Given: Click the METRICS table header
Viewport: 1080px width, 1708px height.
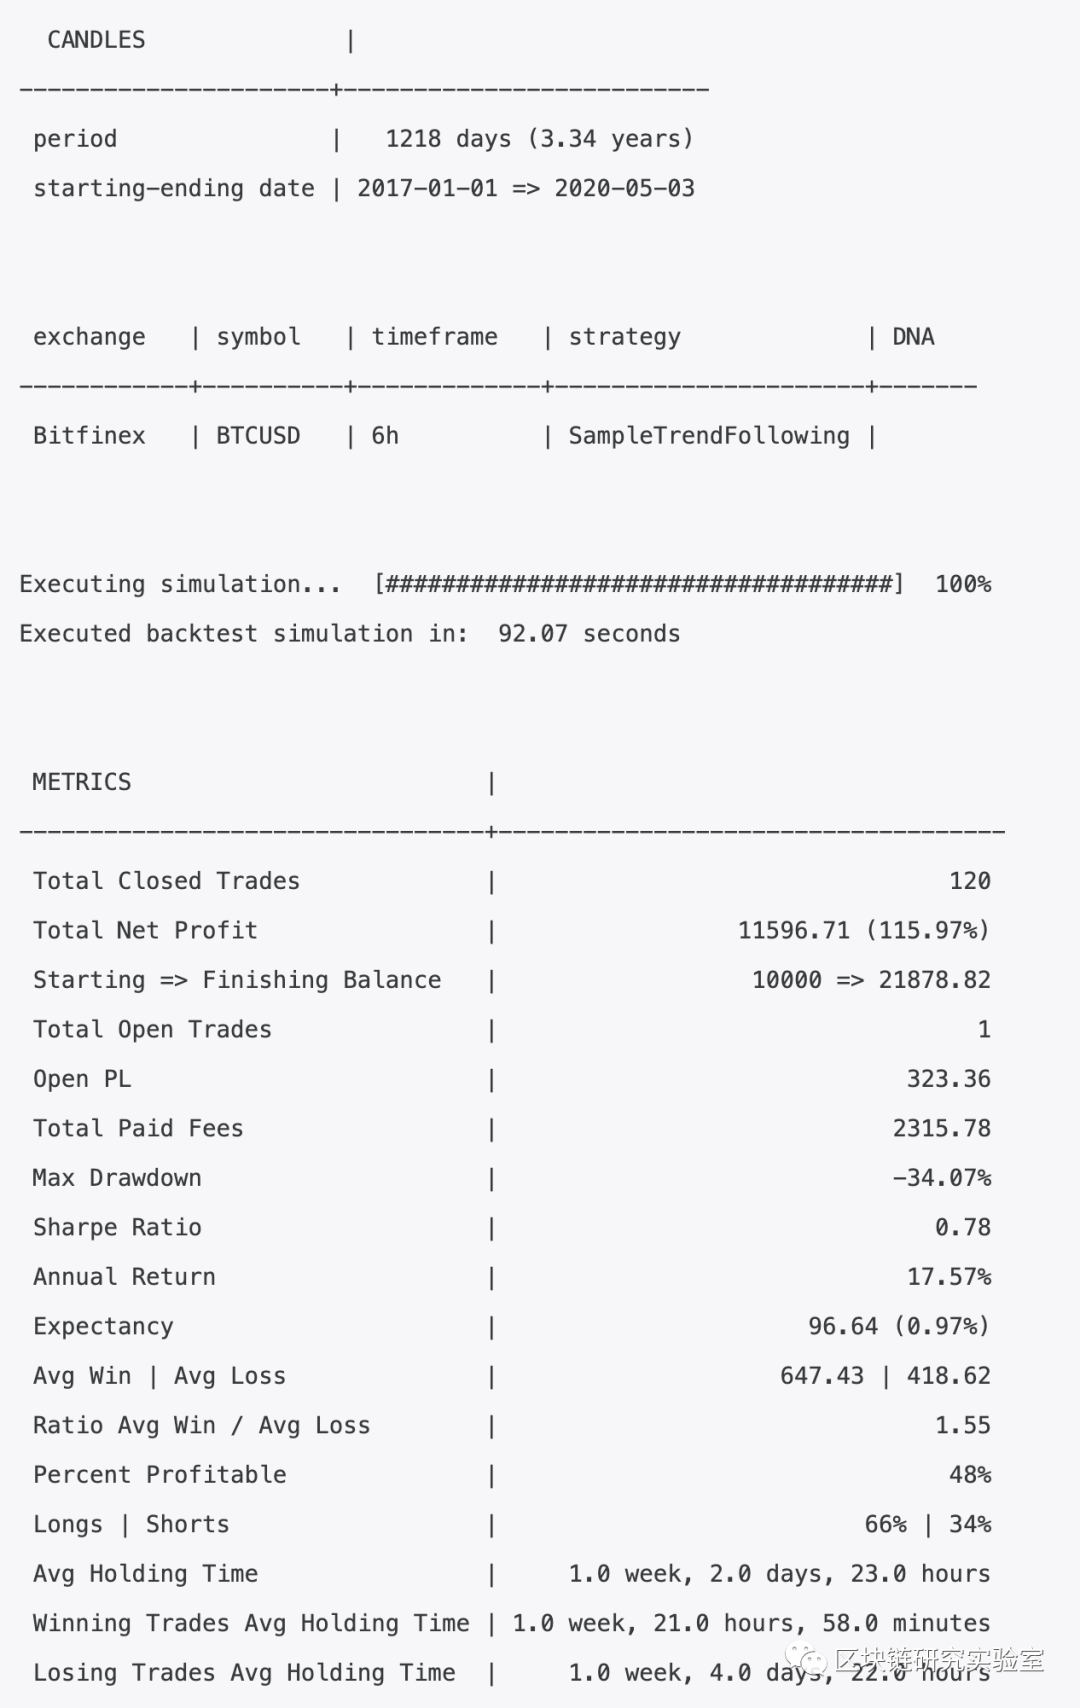Looking at the screenshot, I should (x=81, y=782).
